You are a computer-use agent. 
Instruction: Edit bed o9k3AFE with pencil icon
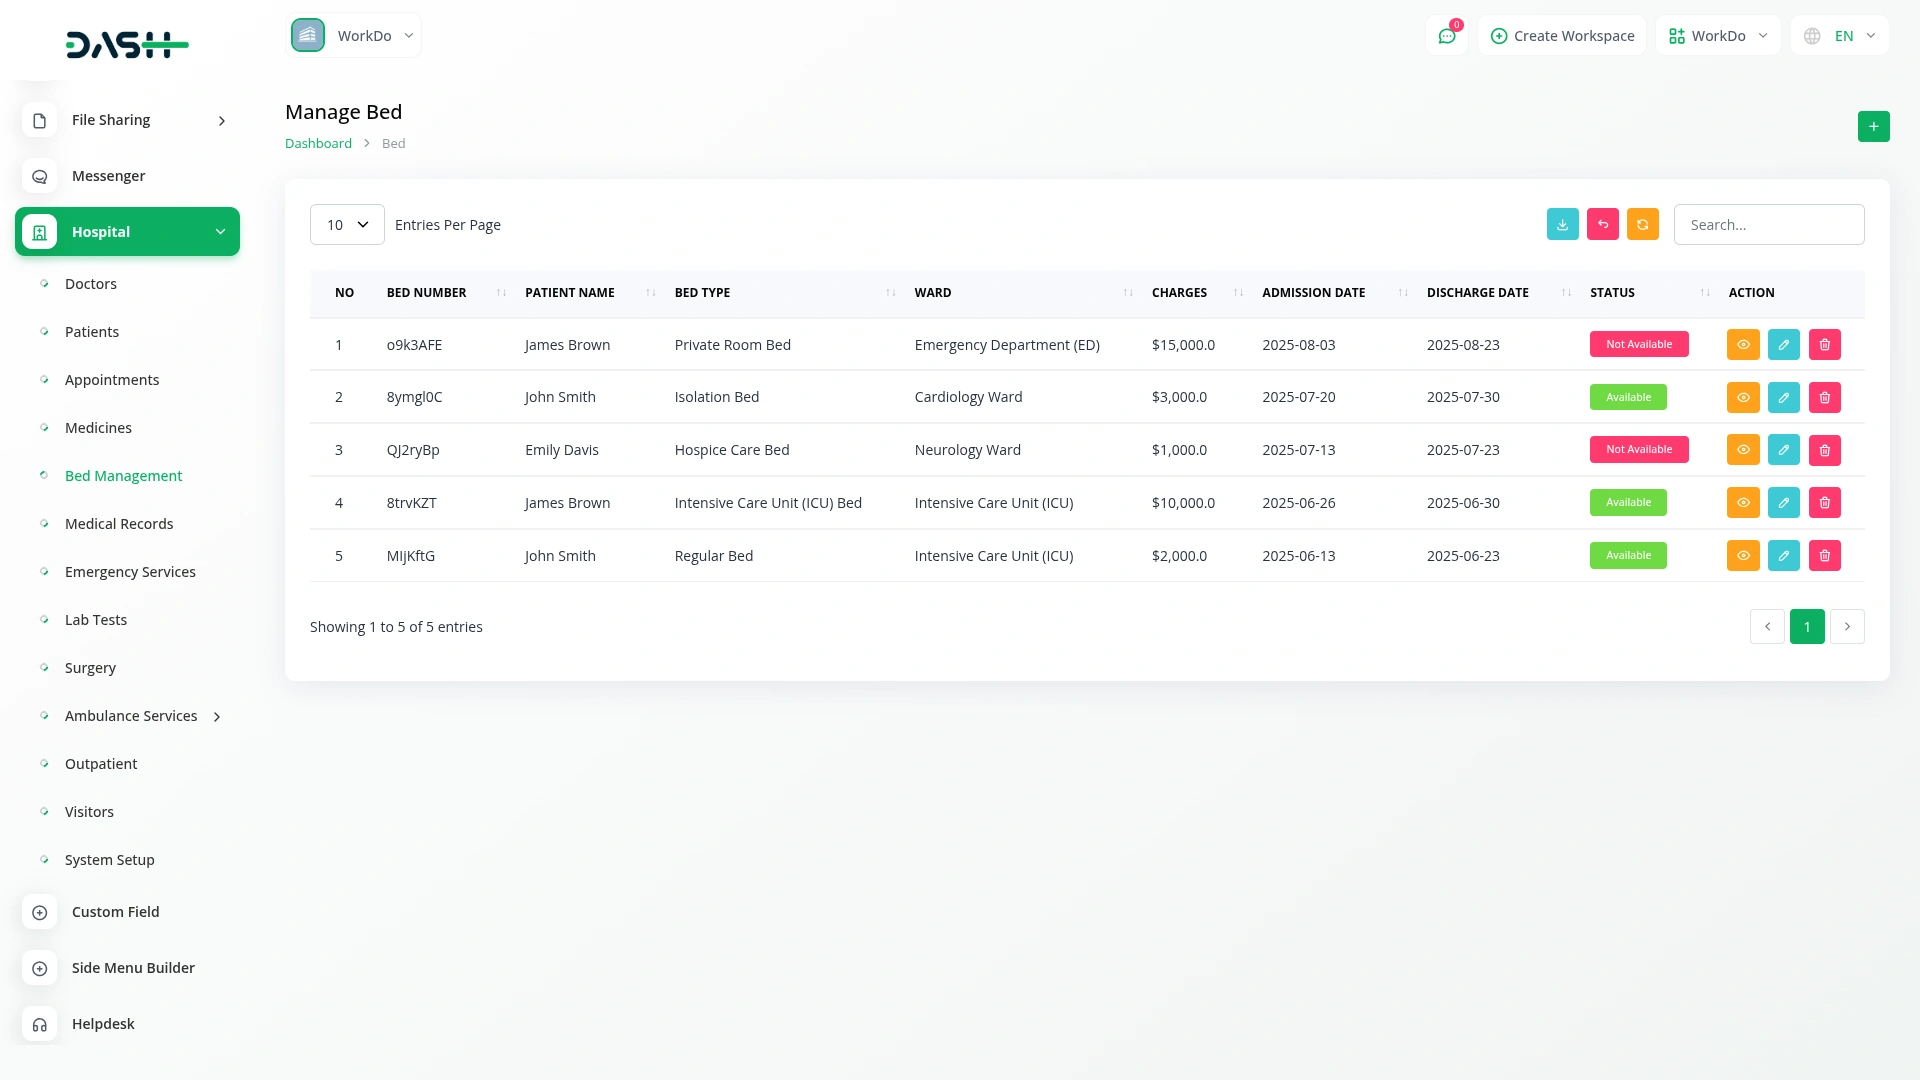(x=1783, y=344)
